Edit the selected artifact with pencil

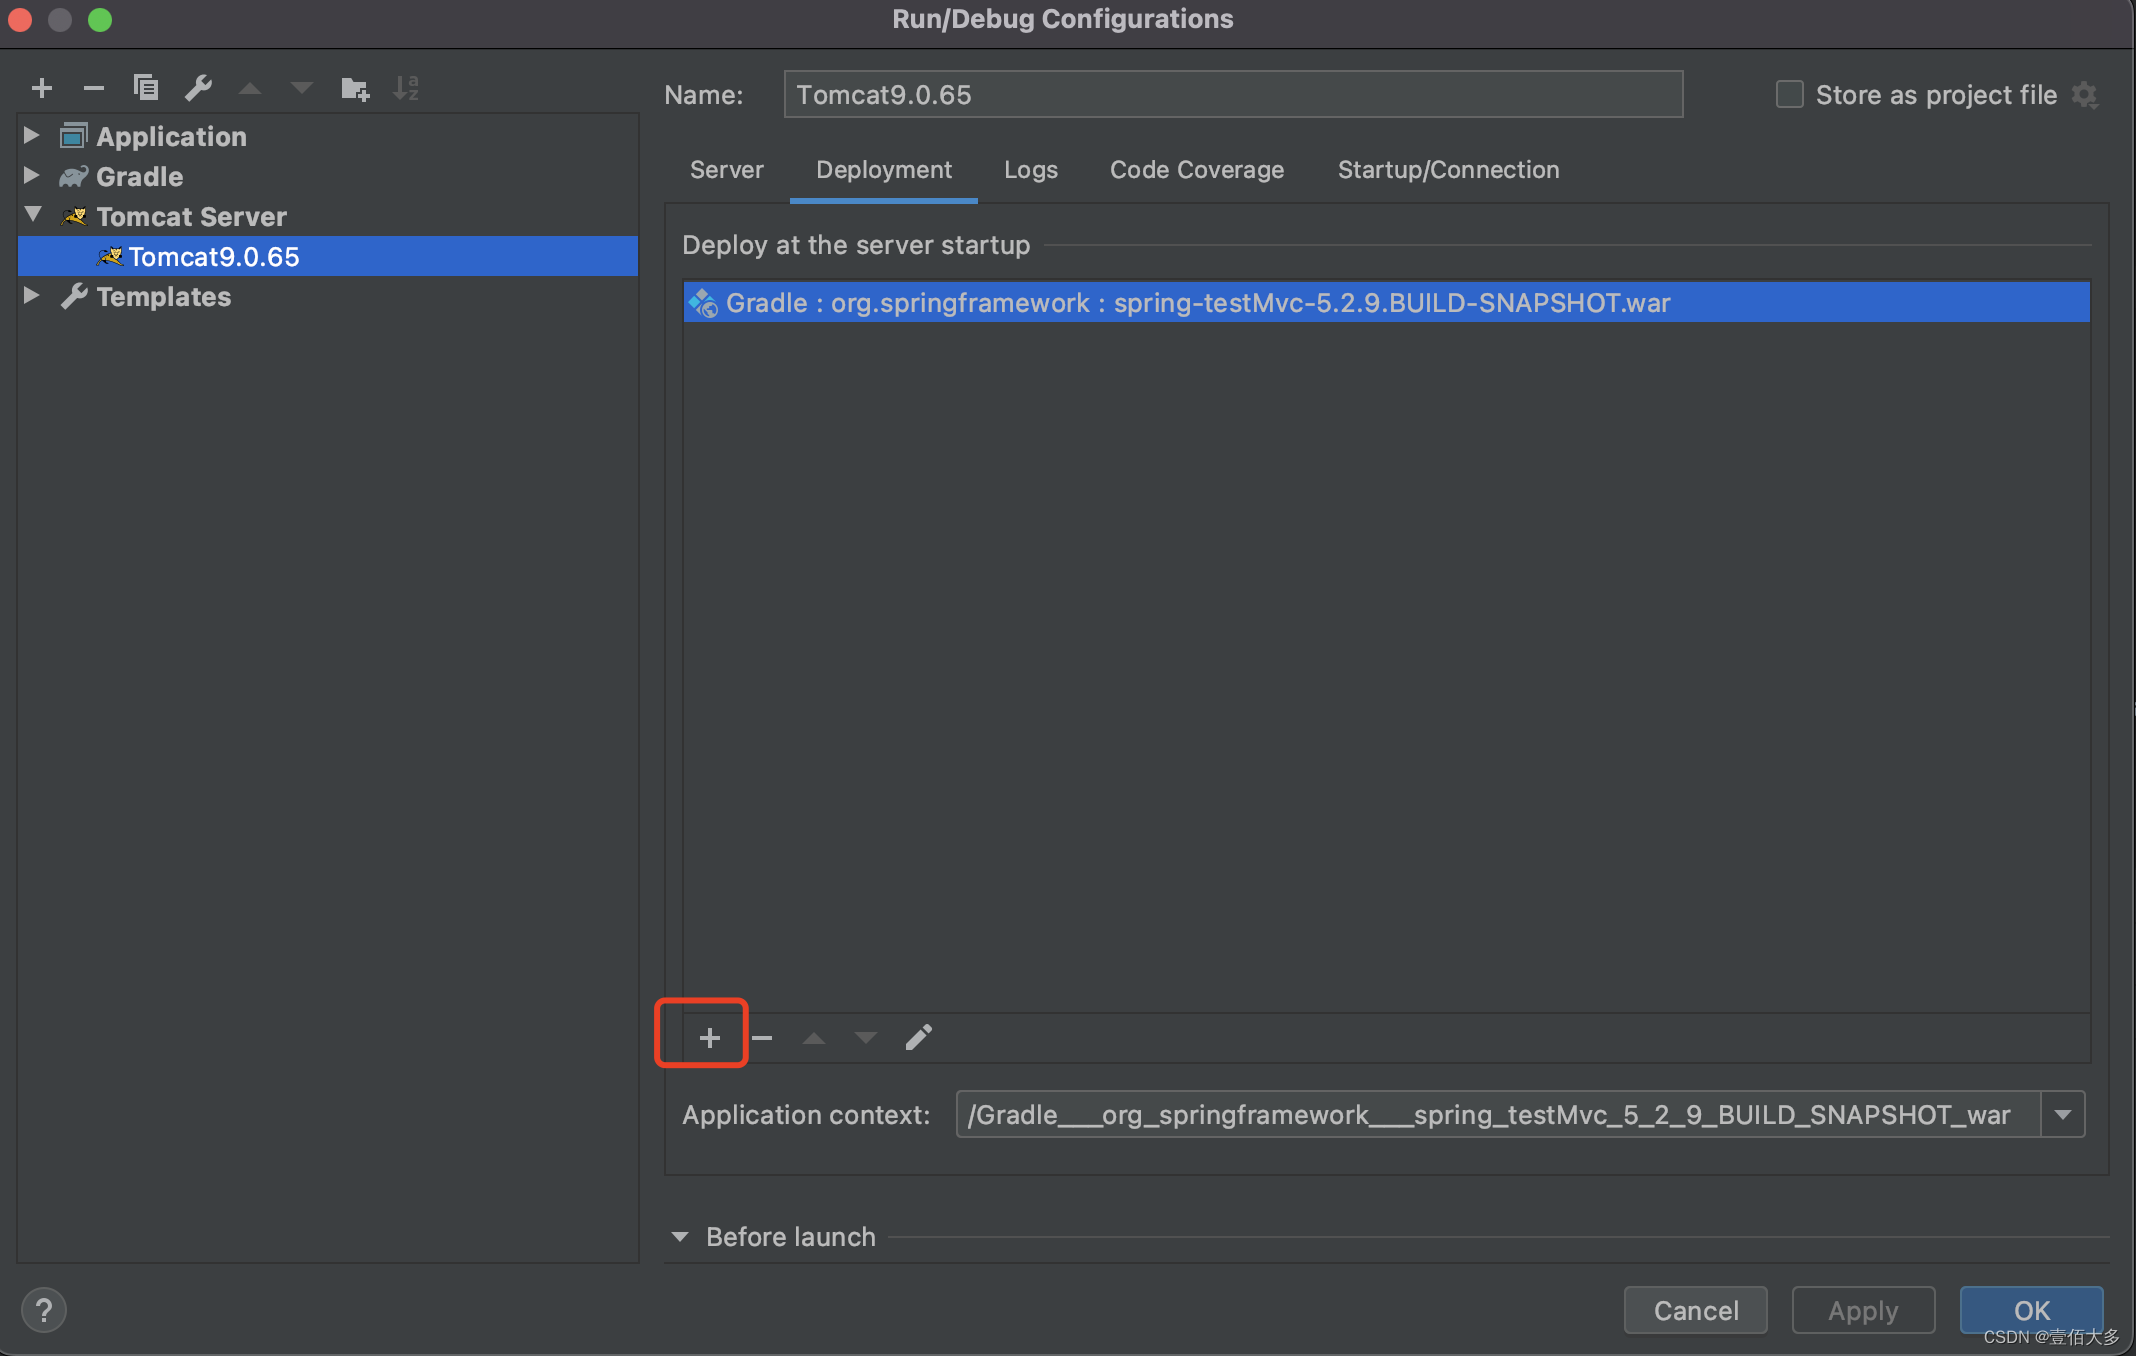click(x=919, y=1038)
